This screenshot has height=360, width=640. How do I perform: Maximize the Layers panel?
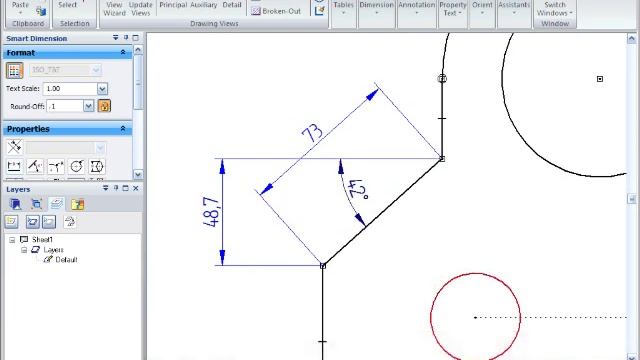click(x=126, y=188)
